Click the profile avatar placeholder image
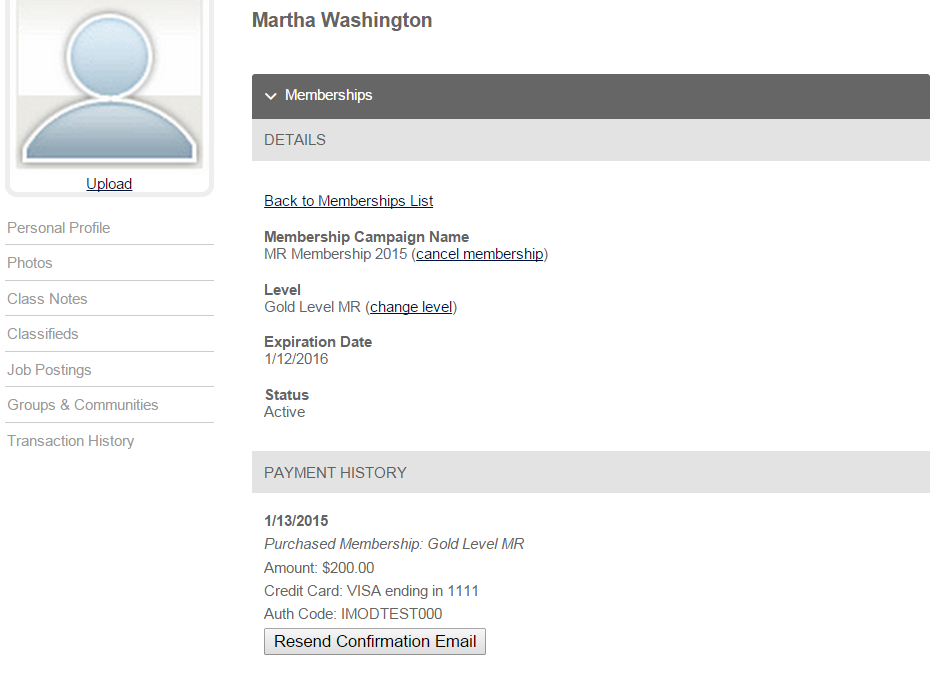The image size is (941, 677). 109,84
